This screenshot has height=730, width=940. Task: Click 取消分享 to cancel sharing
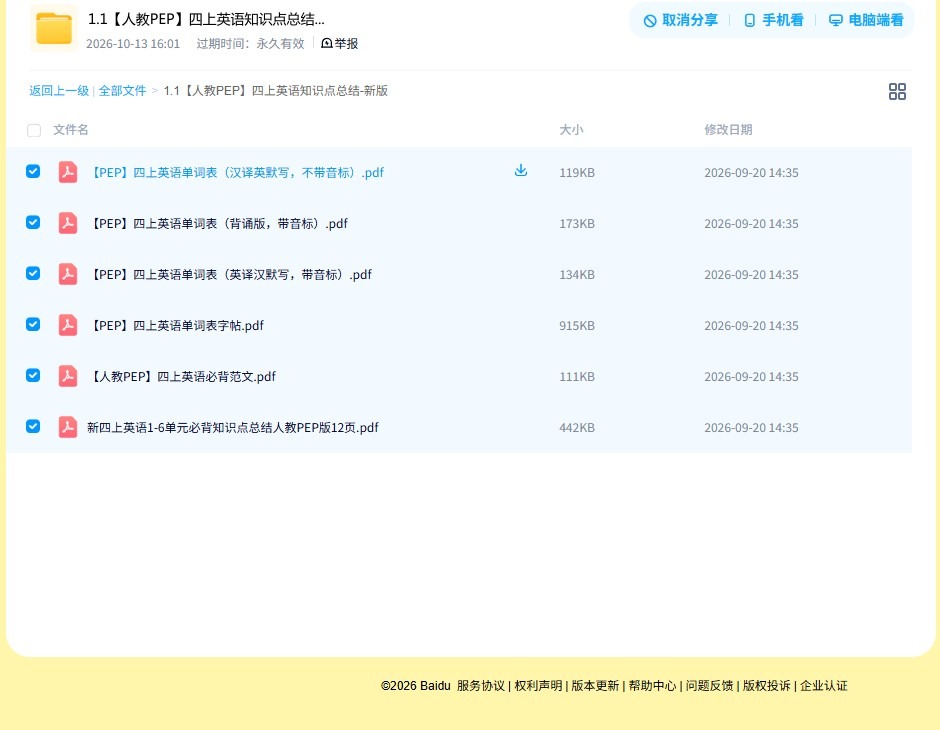click(x=680, y=20)
